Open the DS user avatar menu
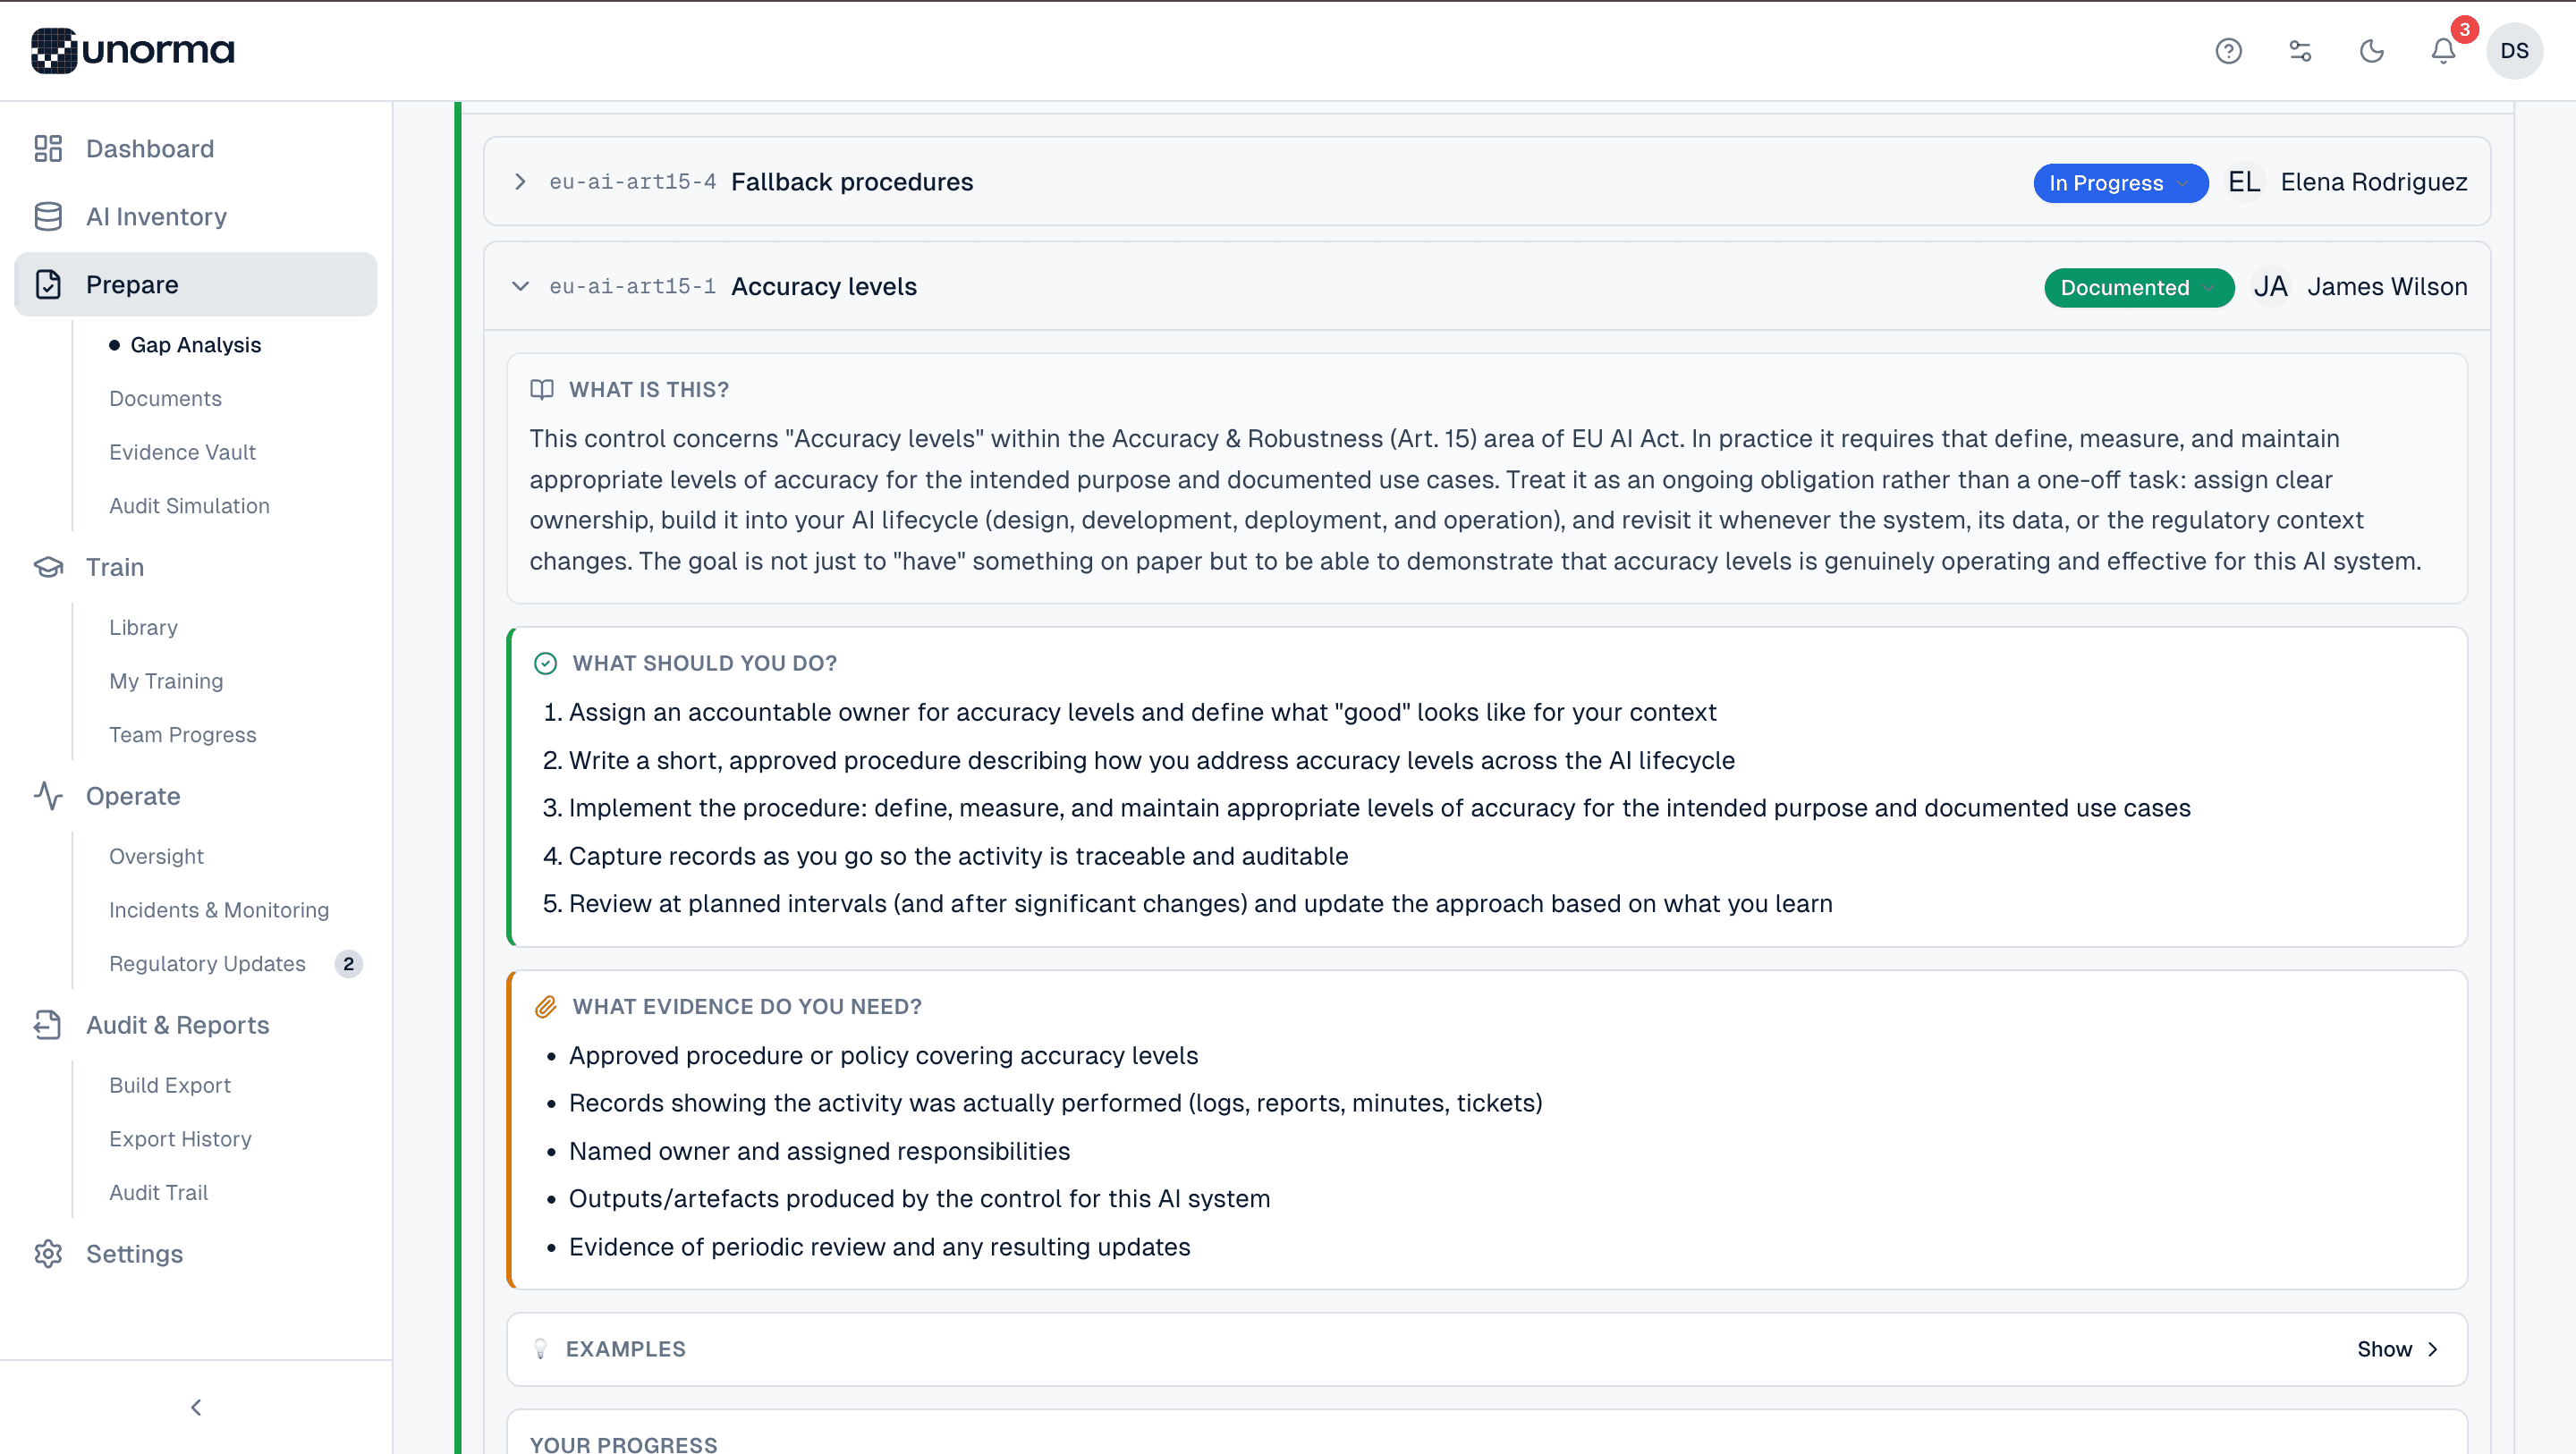 2514,51
